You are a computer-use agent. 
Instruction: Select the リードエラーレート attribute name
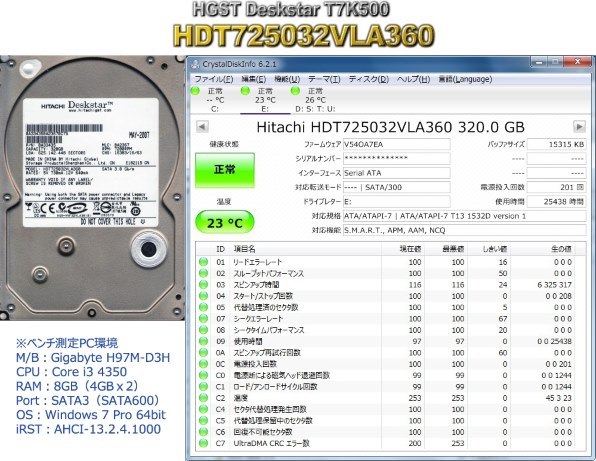pyautogui.click(x=258, y=262)
